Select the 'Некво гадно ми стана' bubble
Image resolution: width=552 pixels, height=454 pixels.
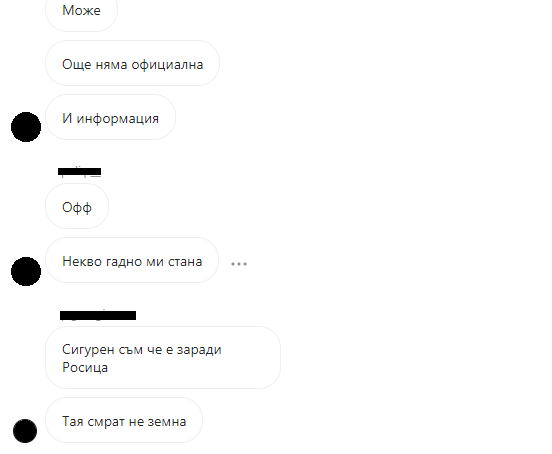[132, 260]
